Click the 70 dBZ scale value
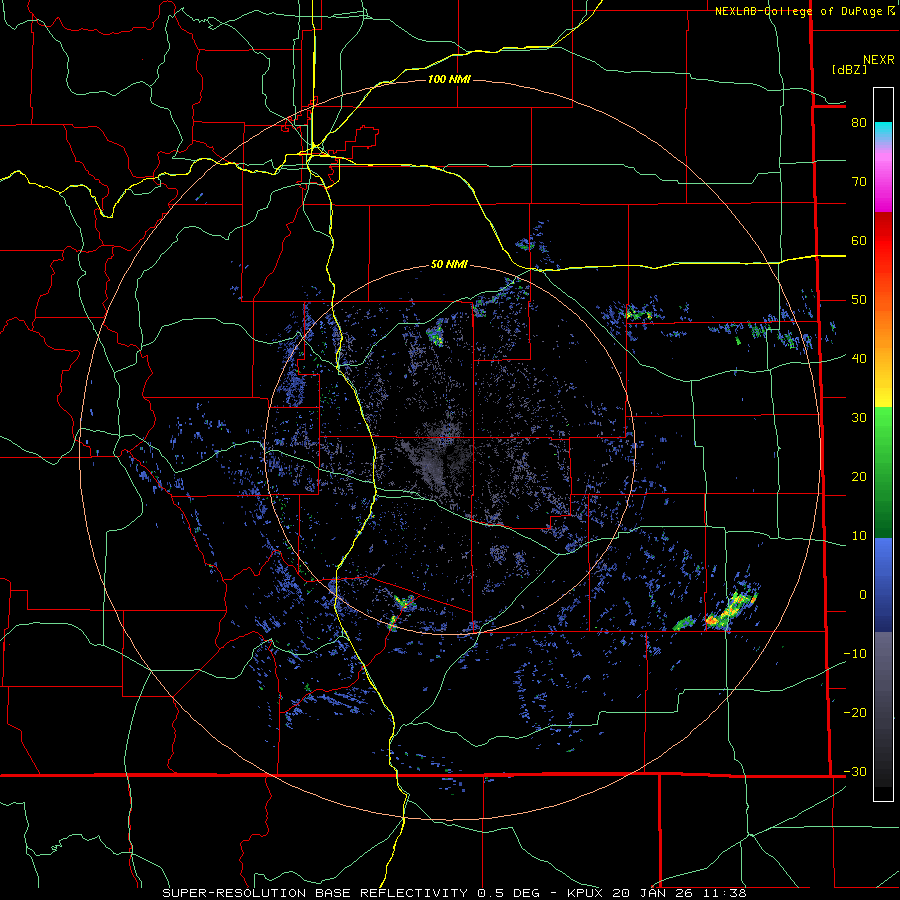The width and height of the screenshot is (900, 900). click(859, 181)
